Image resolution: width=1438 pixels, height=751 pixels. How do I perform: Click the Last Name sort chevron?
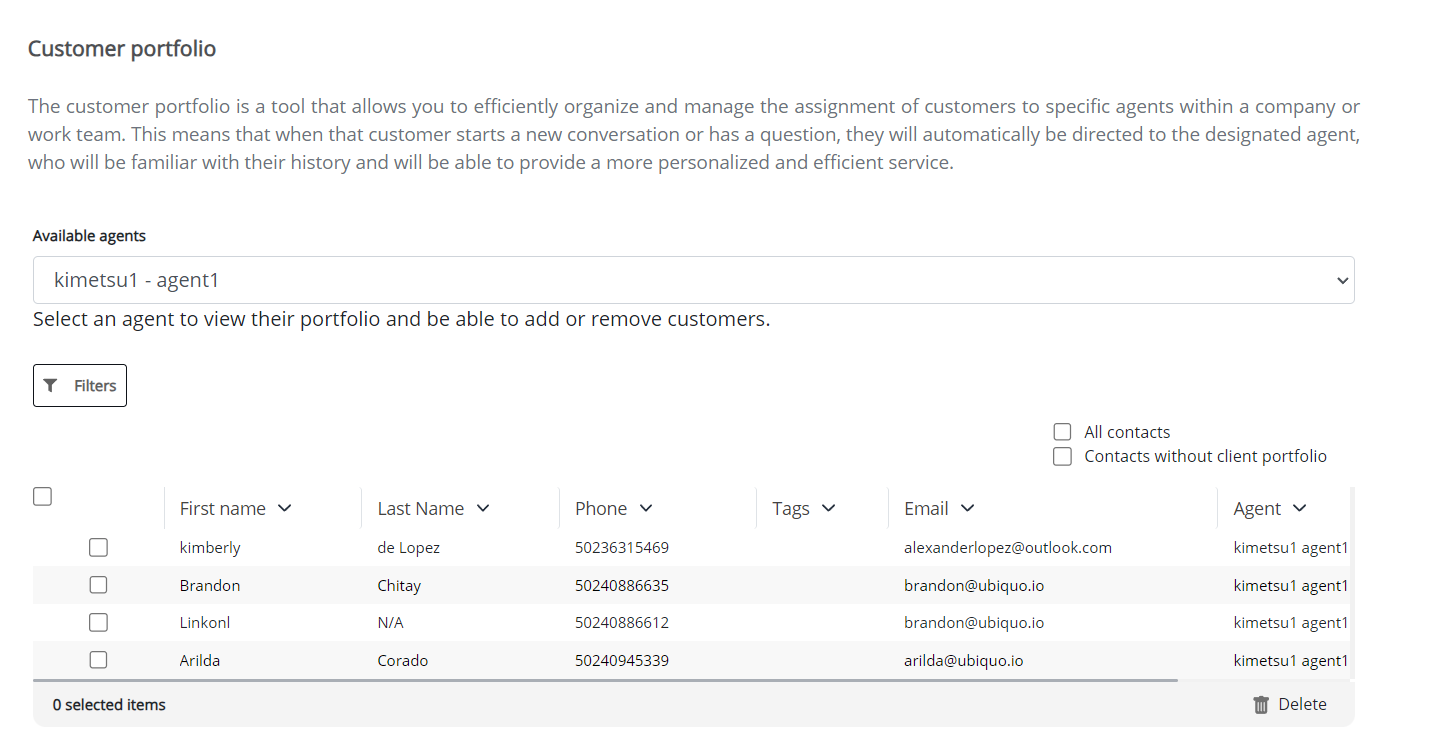(483, 508)
